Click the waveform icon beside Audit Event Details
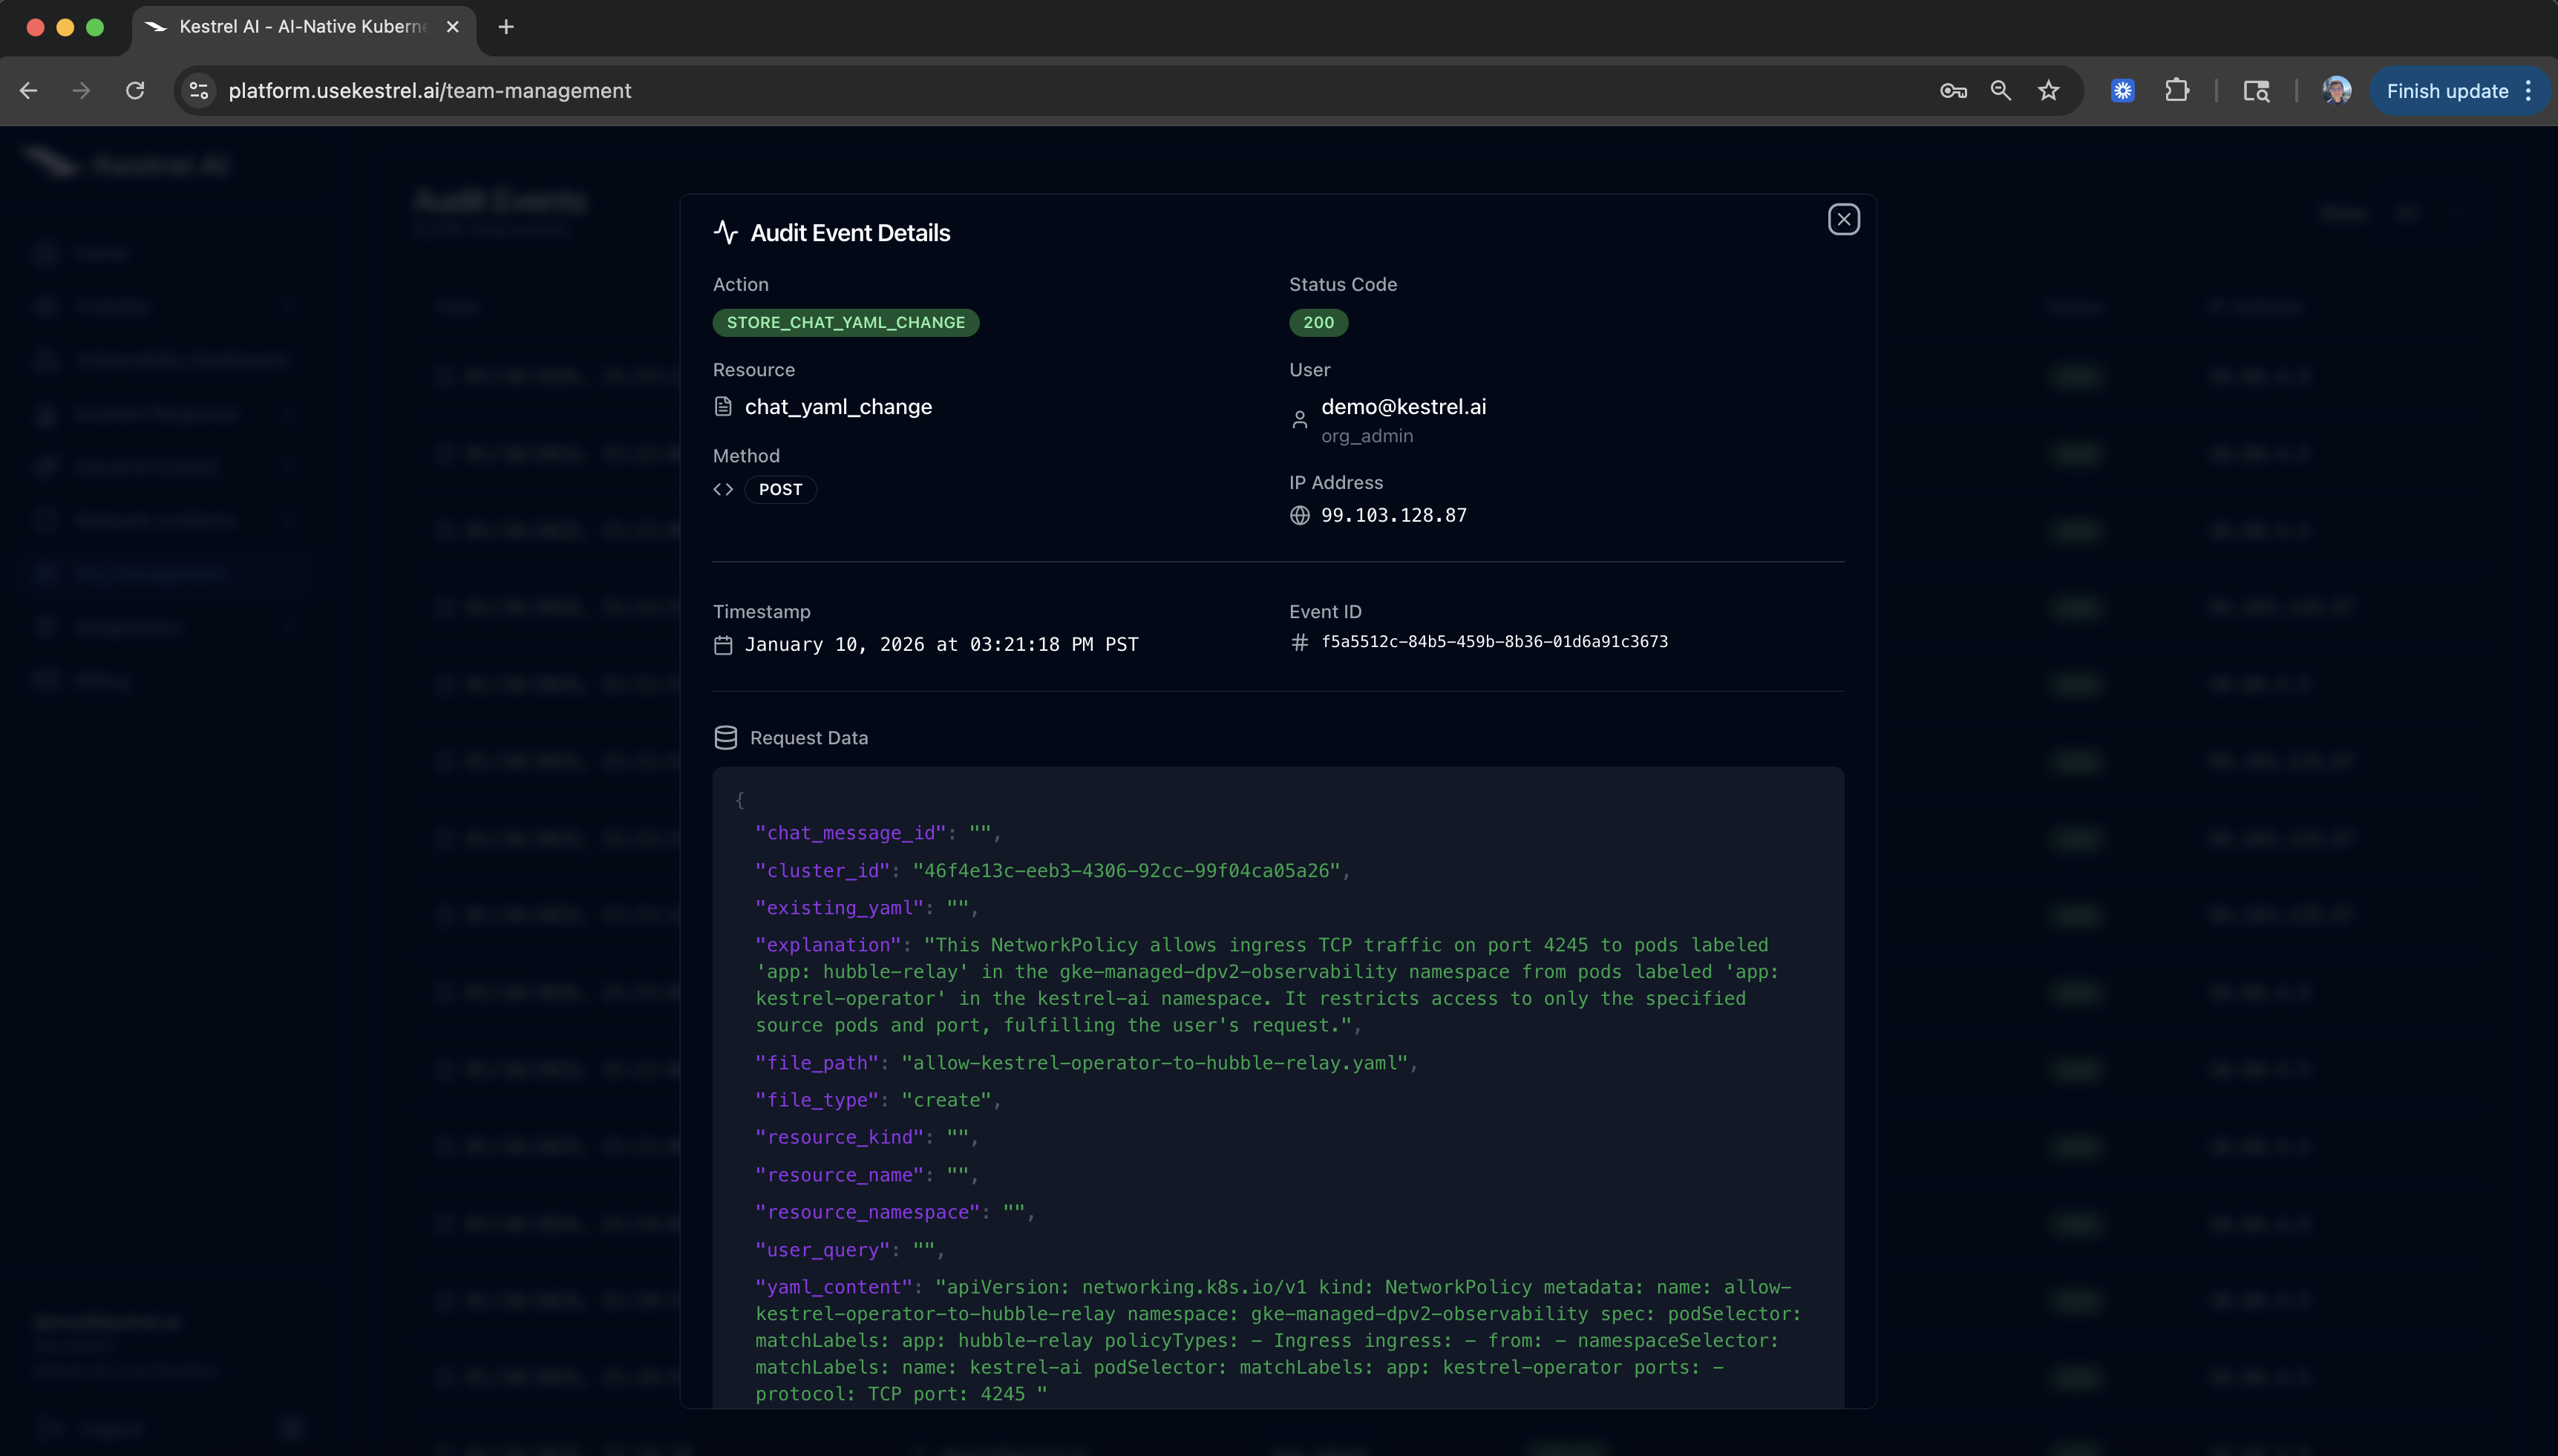 pos(727,232)
